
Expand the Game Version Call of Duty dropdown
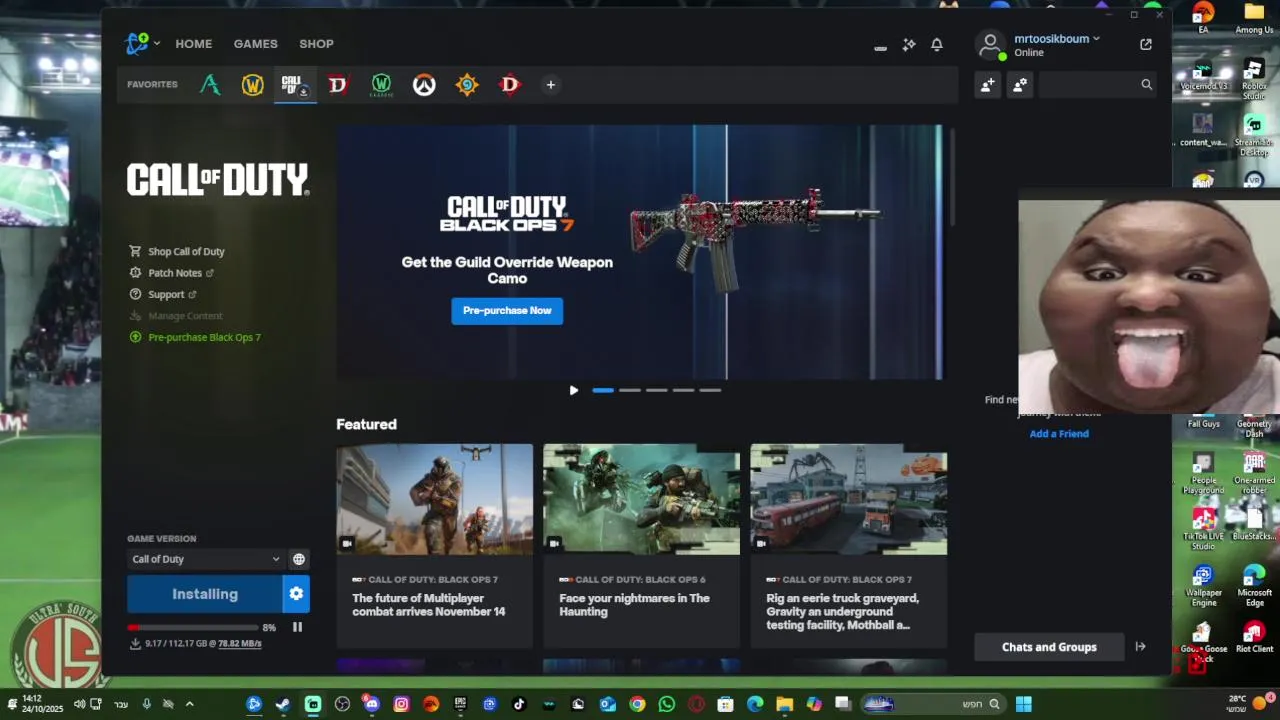pos(205,560)
